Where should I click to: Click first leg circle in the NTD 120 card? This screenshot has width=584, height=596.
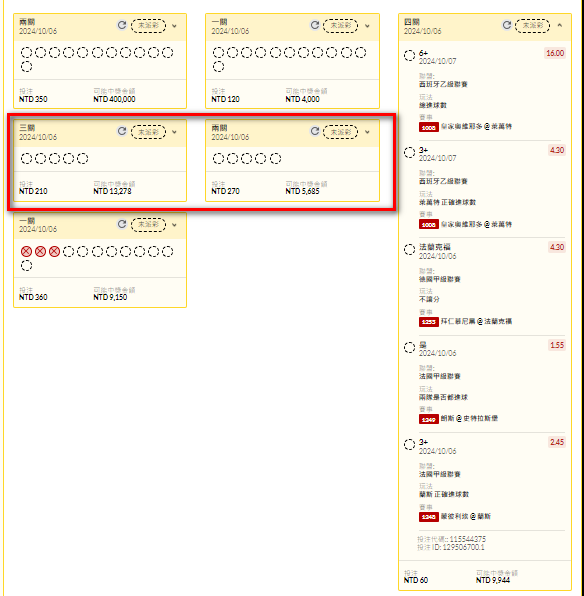(x=218, y=52)
